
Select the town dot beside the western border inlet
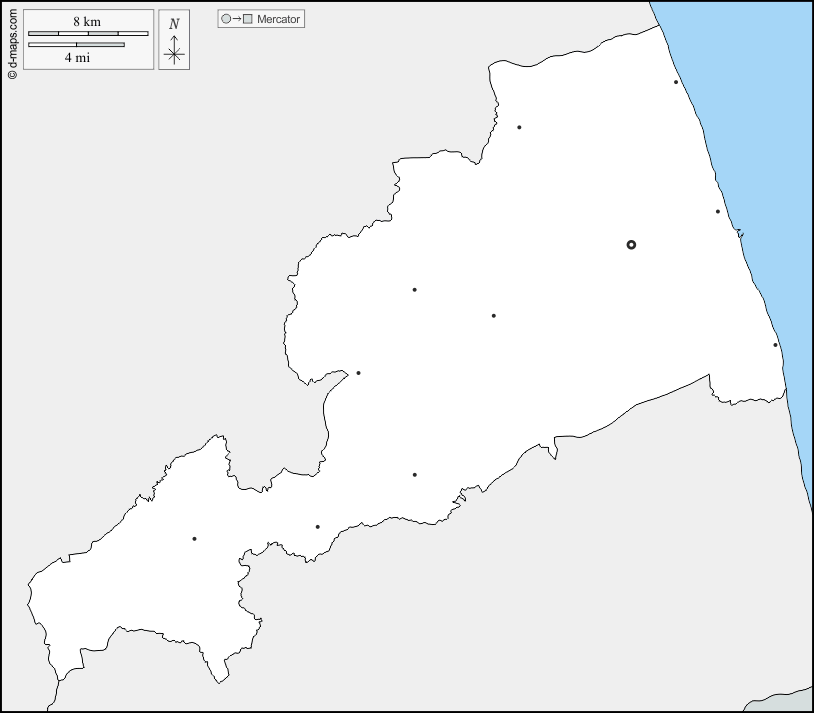358,373
